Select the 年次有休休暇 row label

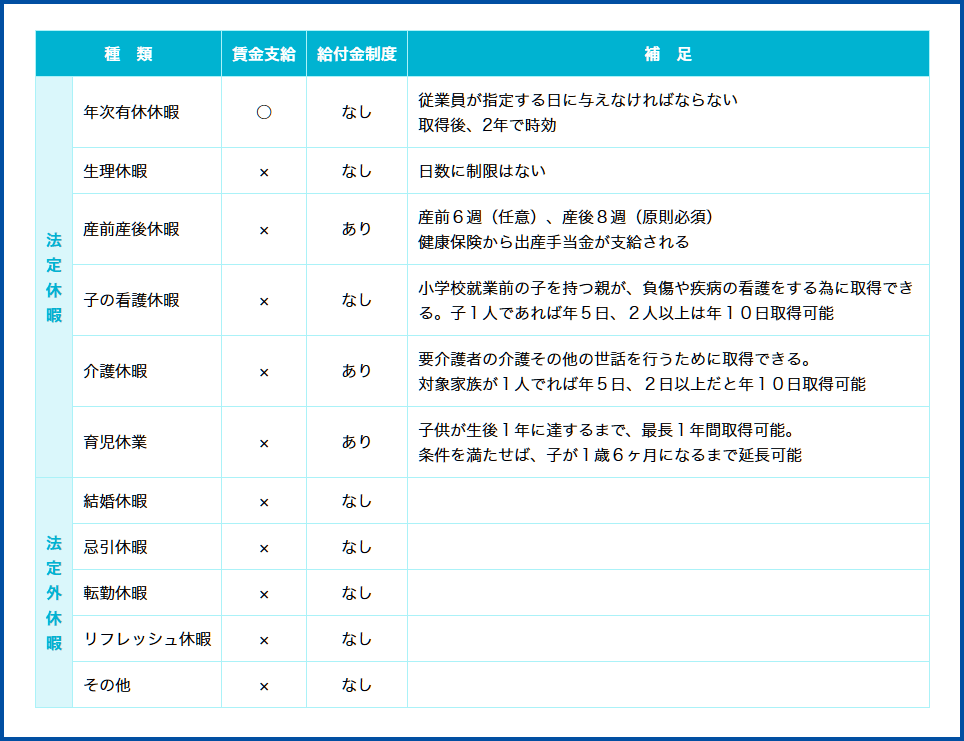click(132, 112)
